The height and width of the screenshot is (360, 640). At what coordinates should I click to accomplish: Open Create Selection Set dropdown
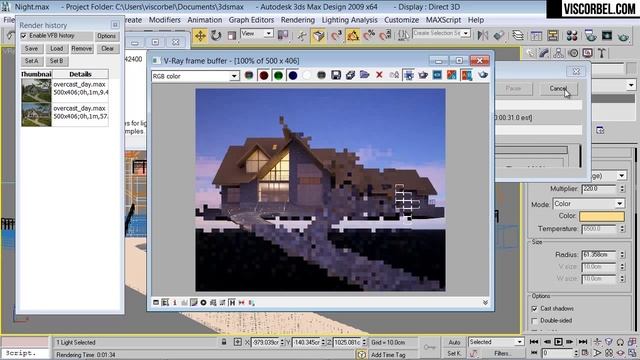(x=466, y=33)
